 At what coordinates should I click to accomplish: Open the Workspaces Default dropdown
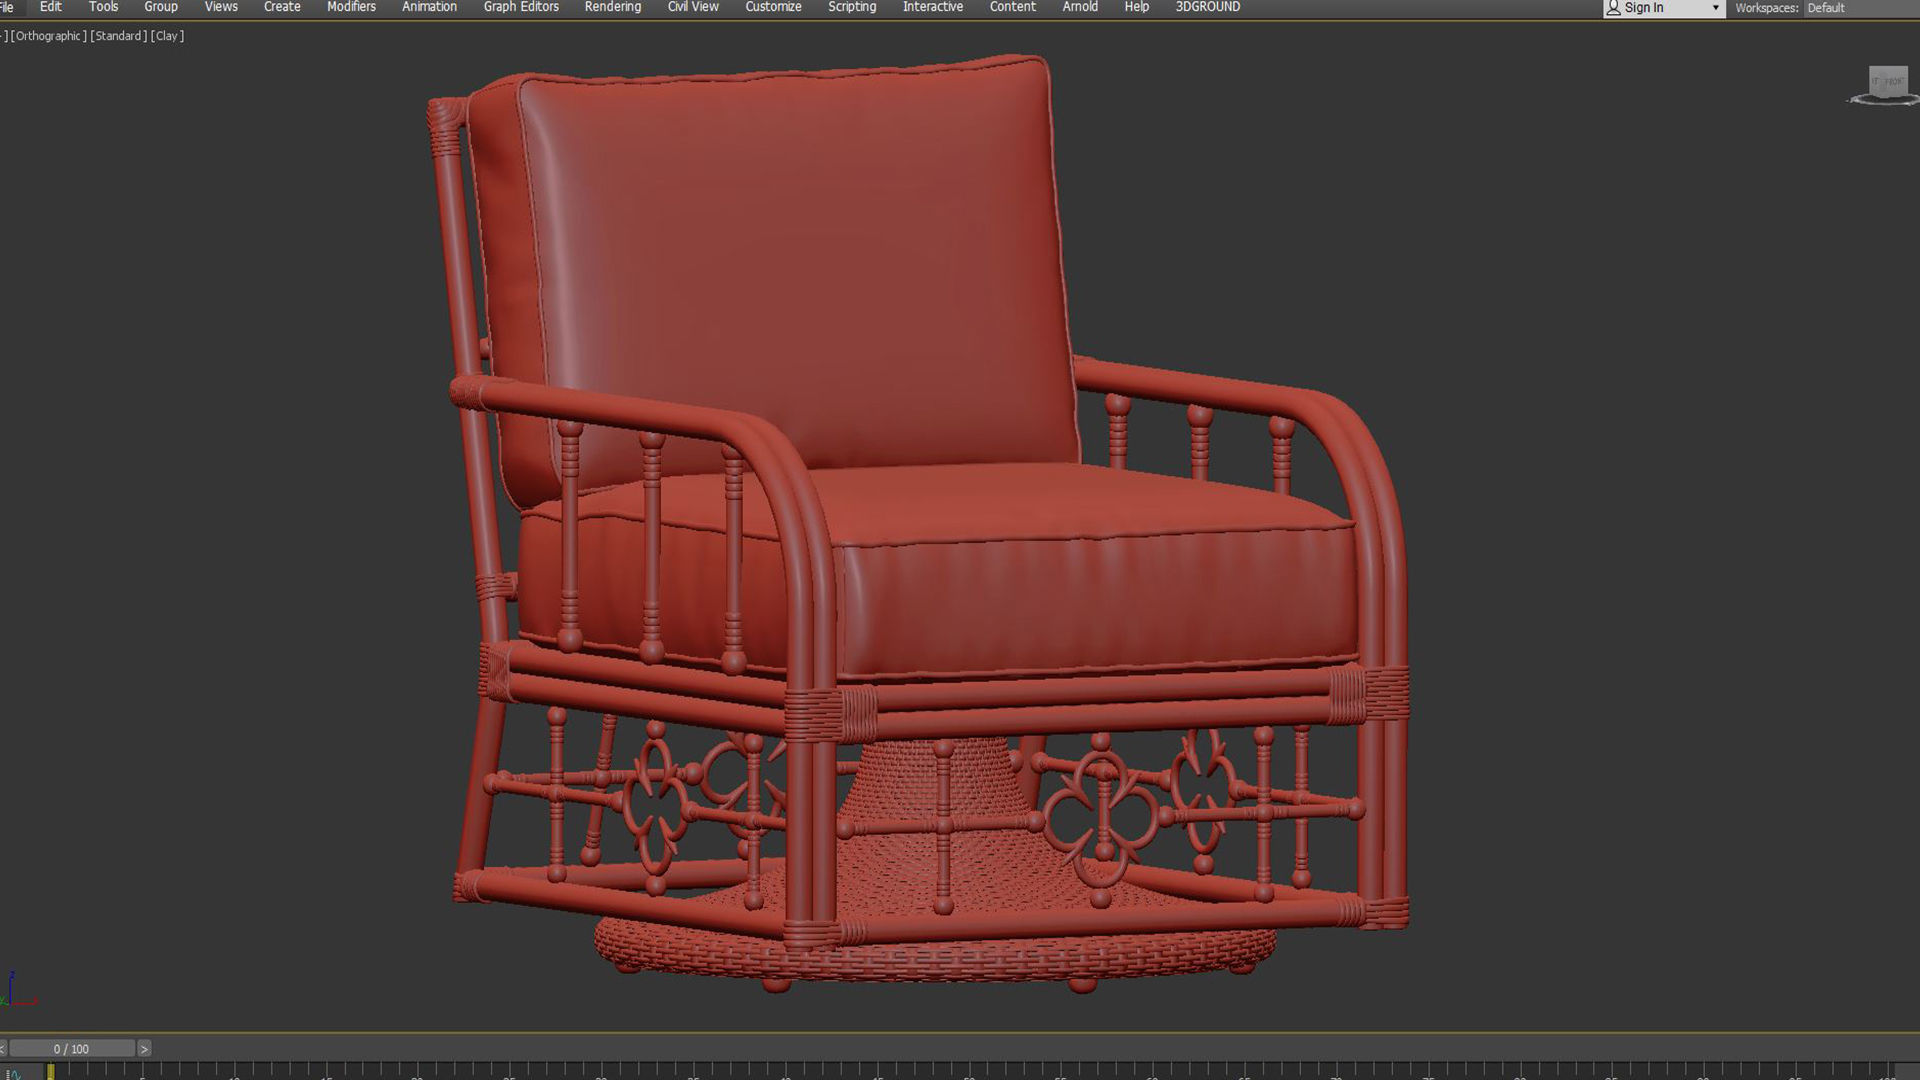(1860, 8)
